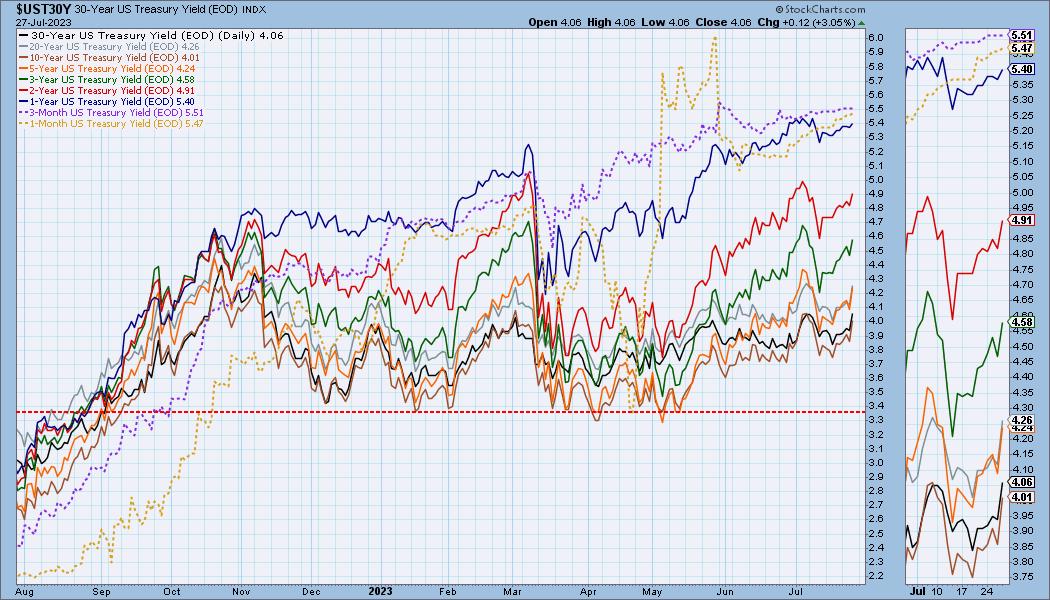The width and height of the screenshot is (1050, 600).
Task: Click the black line marker before the 30-Year legend
Action: click(24, 35)
